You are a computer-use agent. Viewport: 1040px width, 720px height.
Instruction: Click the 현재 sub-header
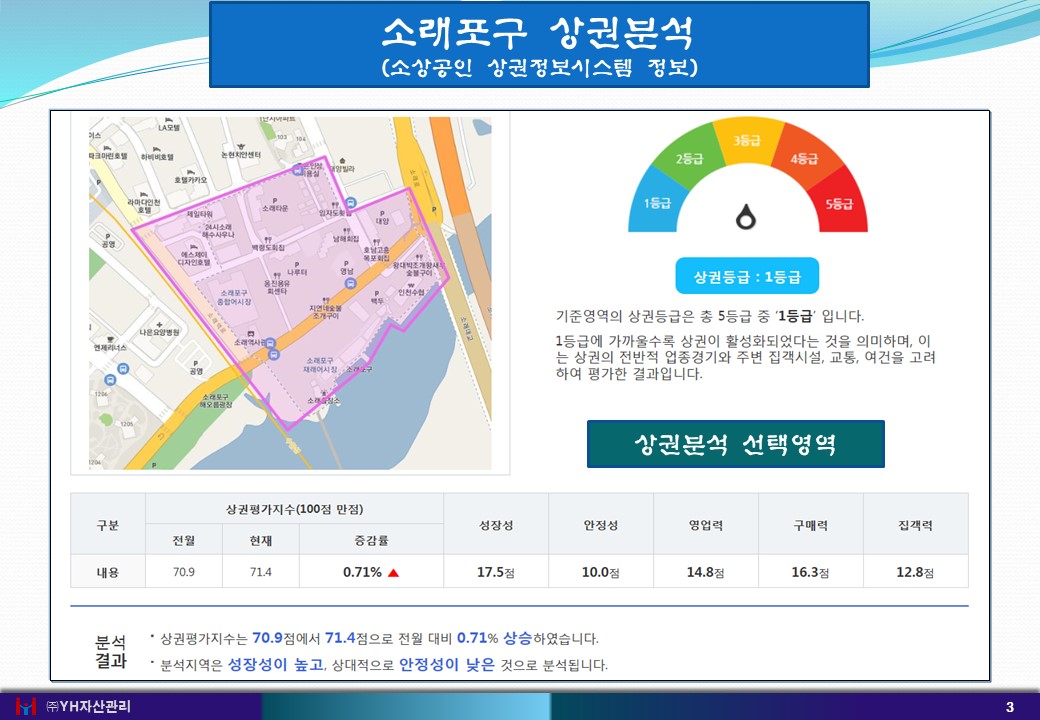pyautogui.click(x=261, y=540)
